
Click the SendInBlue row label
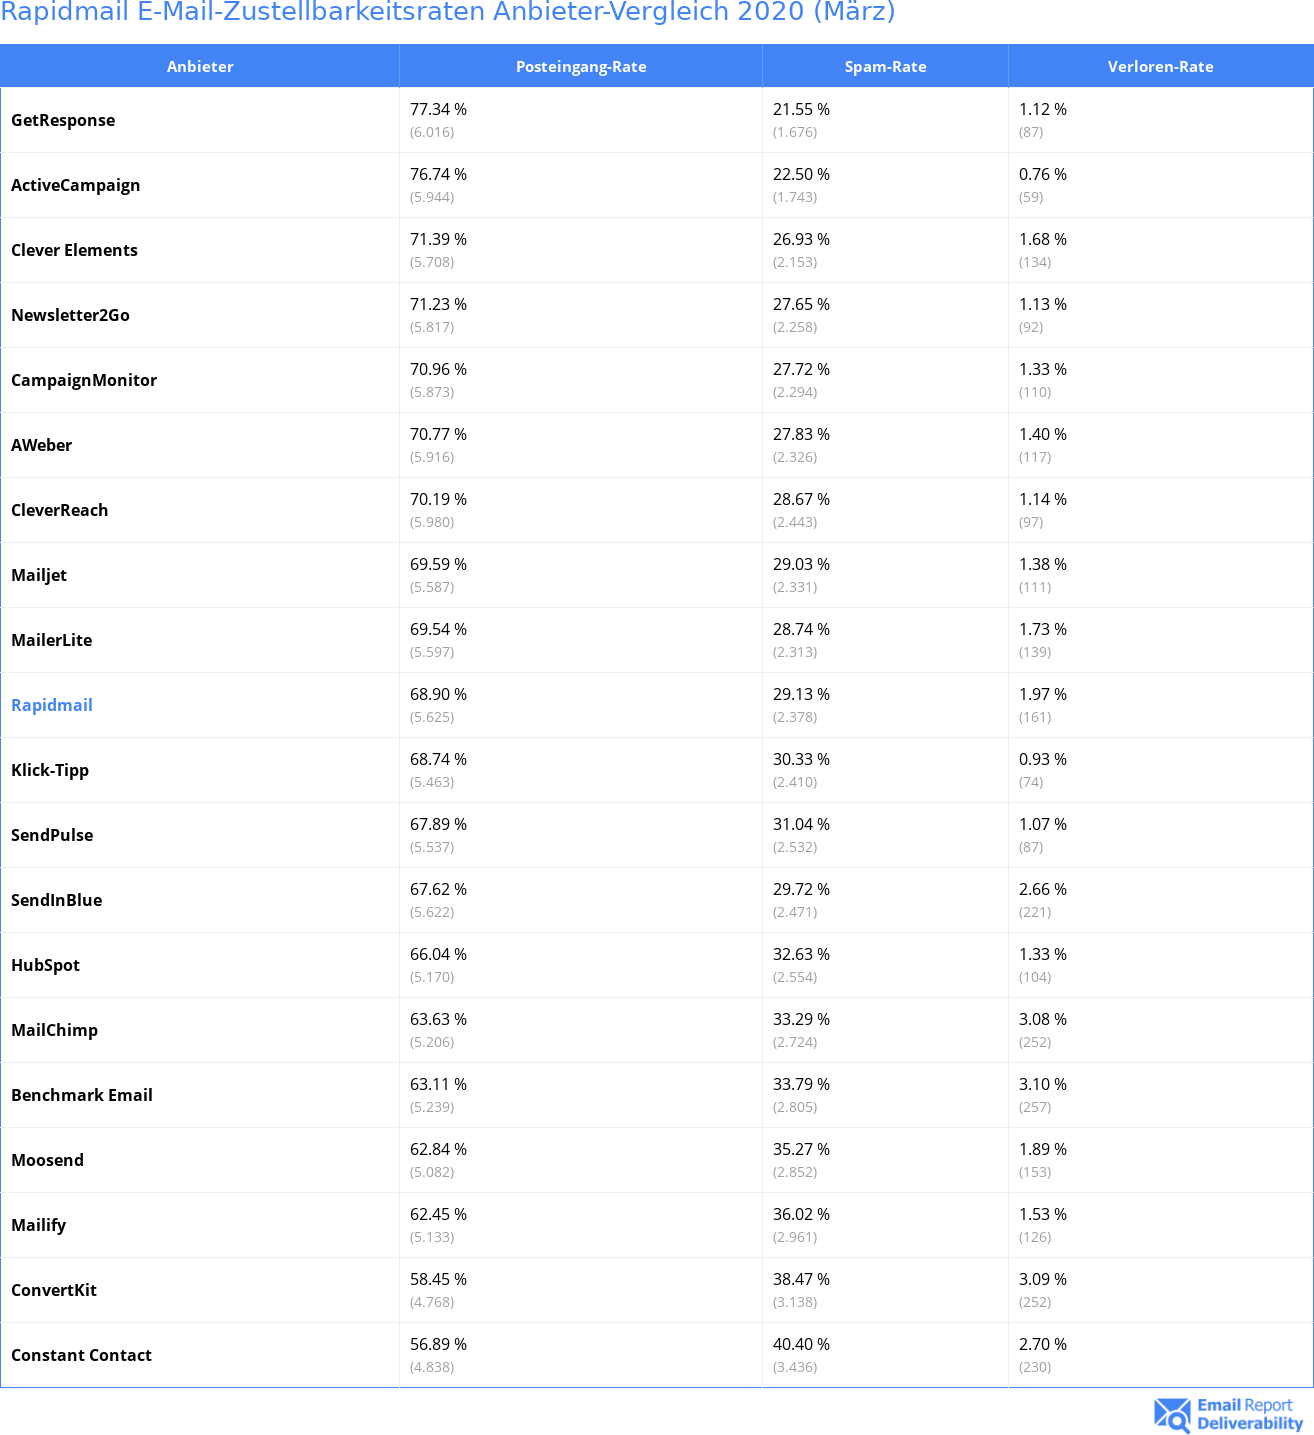point(57,900)
